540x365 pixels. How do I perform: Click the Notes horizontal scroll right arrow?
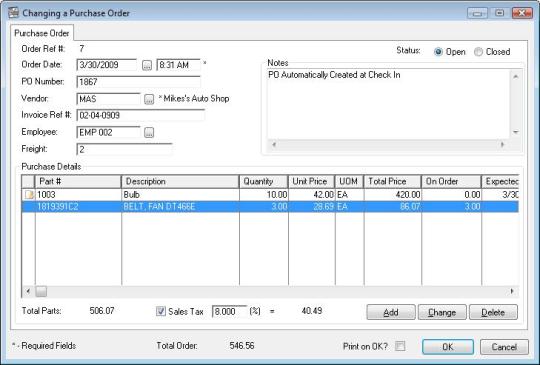click(x=502, y=145)
